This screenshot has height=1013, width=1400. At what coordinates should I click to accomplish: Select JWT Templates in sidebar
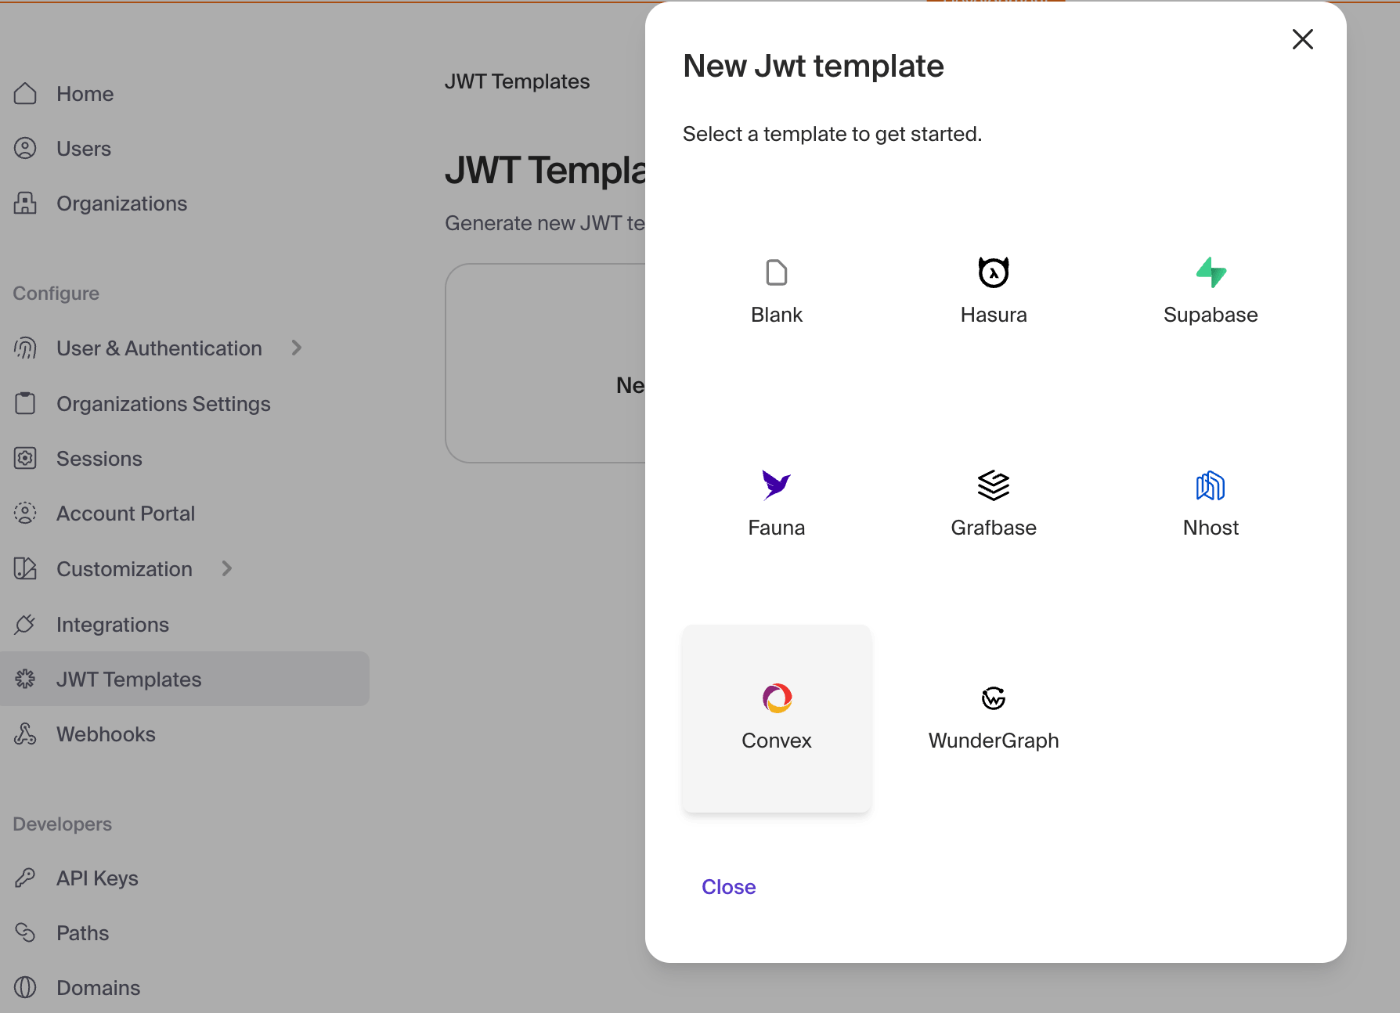tap(185, 679)
